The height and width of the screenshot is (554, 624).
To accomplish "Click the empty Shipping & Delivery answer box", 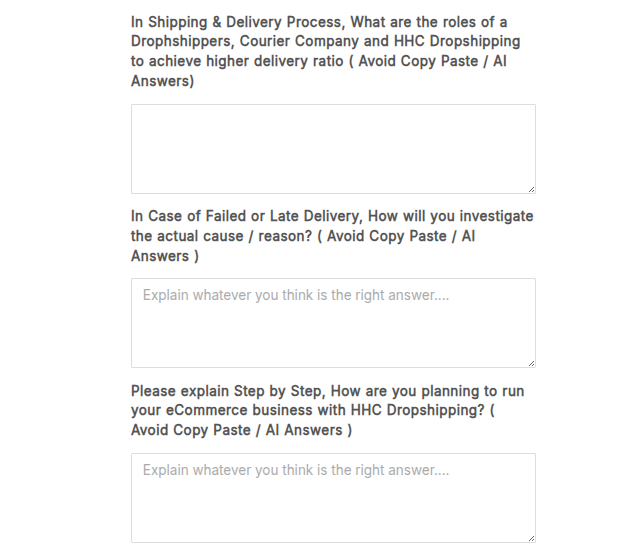I will click(x=333, y=148).
